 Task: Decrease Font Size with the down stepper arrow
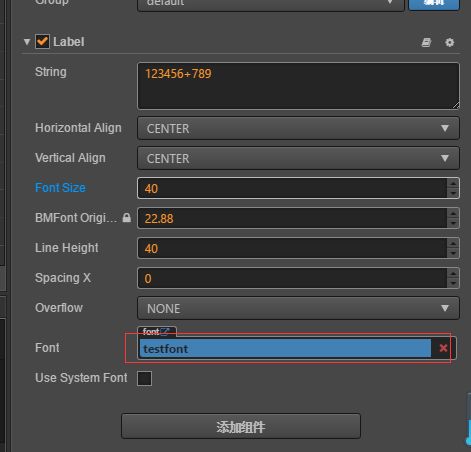(453, 193)
